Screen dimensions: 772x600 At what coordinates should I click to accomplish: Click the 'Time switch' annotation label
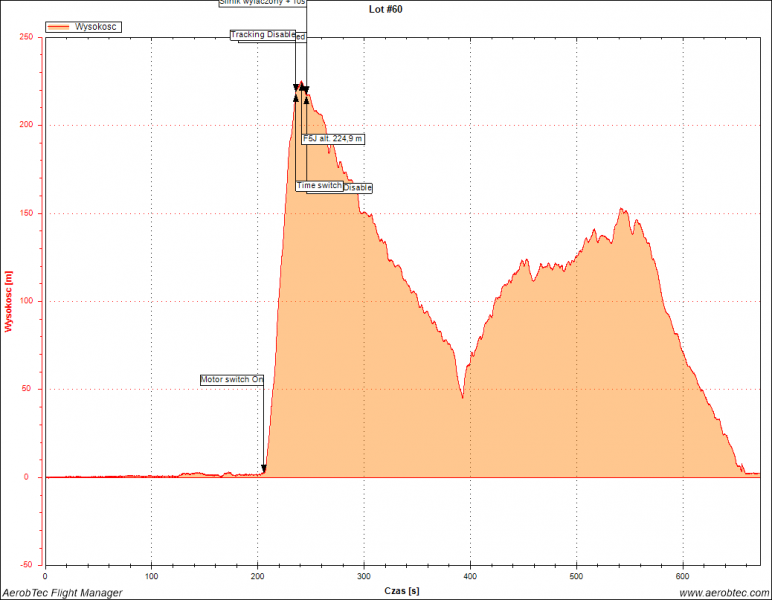319,186
